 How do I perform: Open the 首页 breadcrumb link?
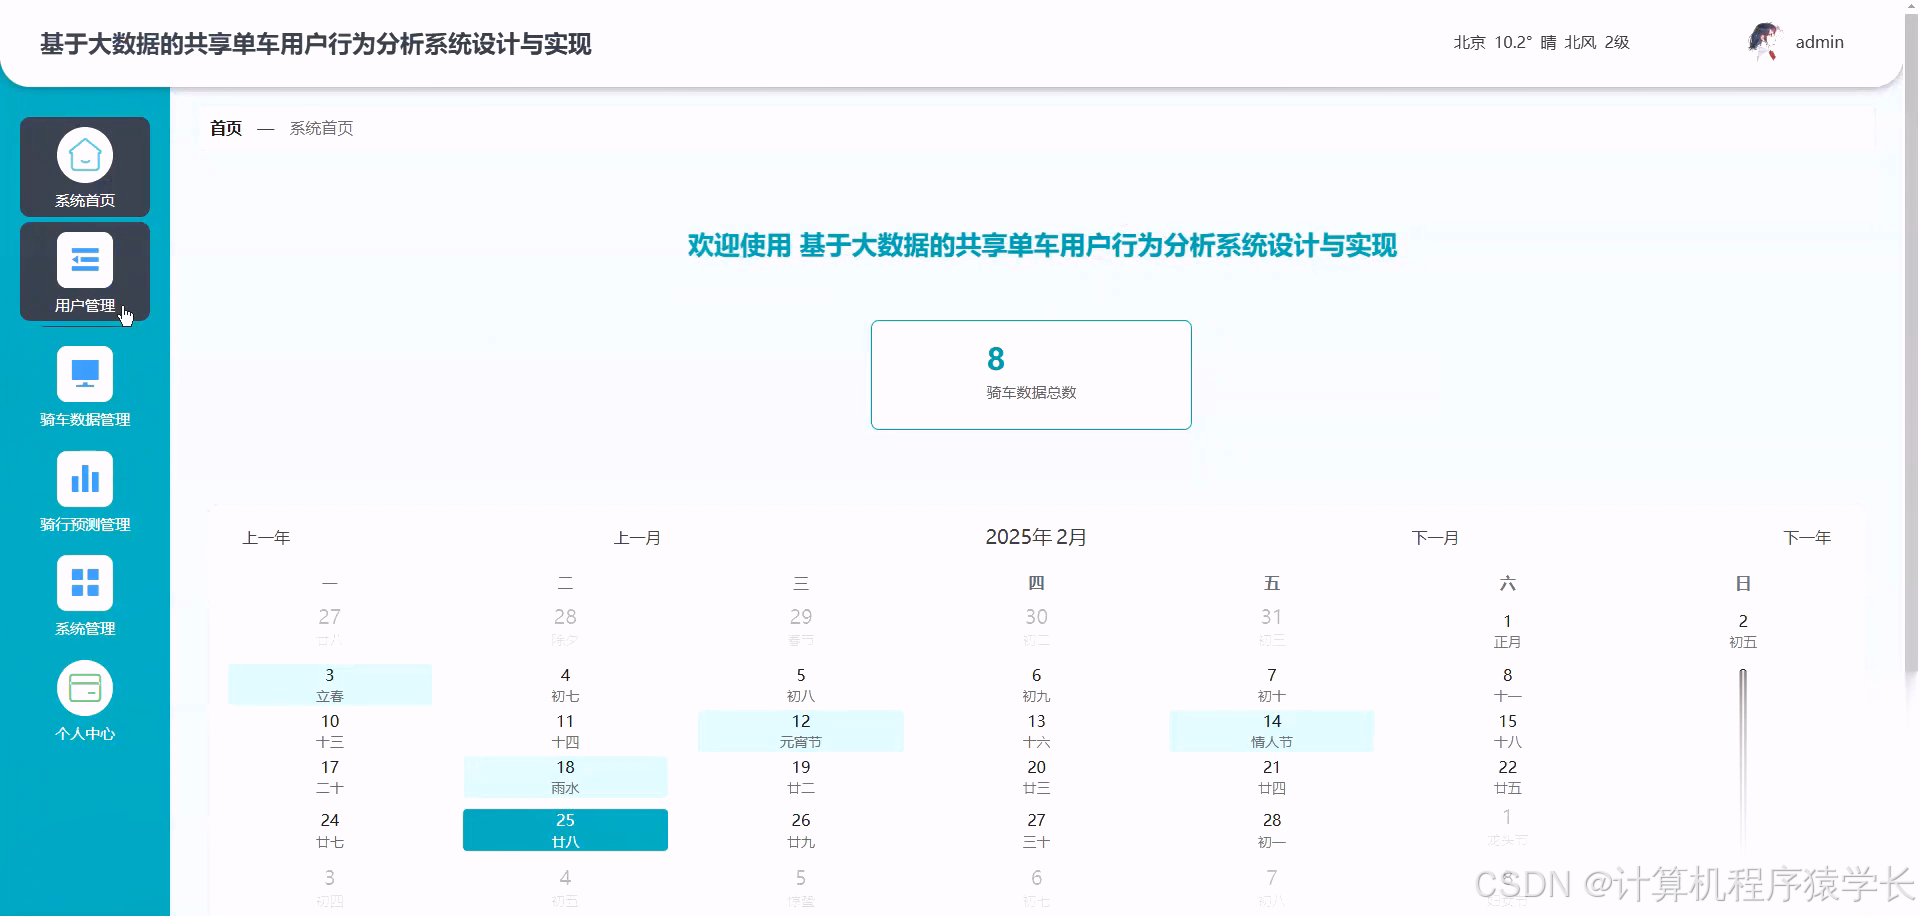(225, 128)
